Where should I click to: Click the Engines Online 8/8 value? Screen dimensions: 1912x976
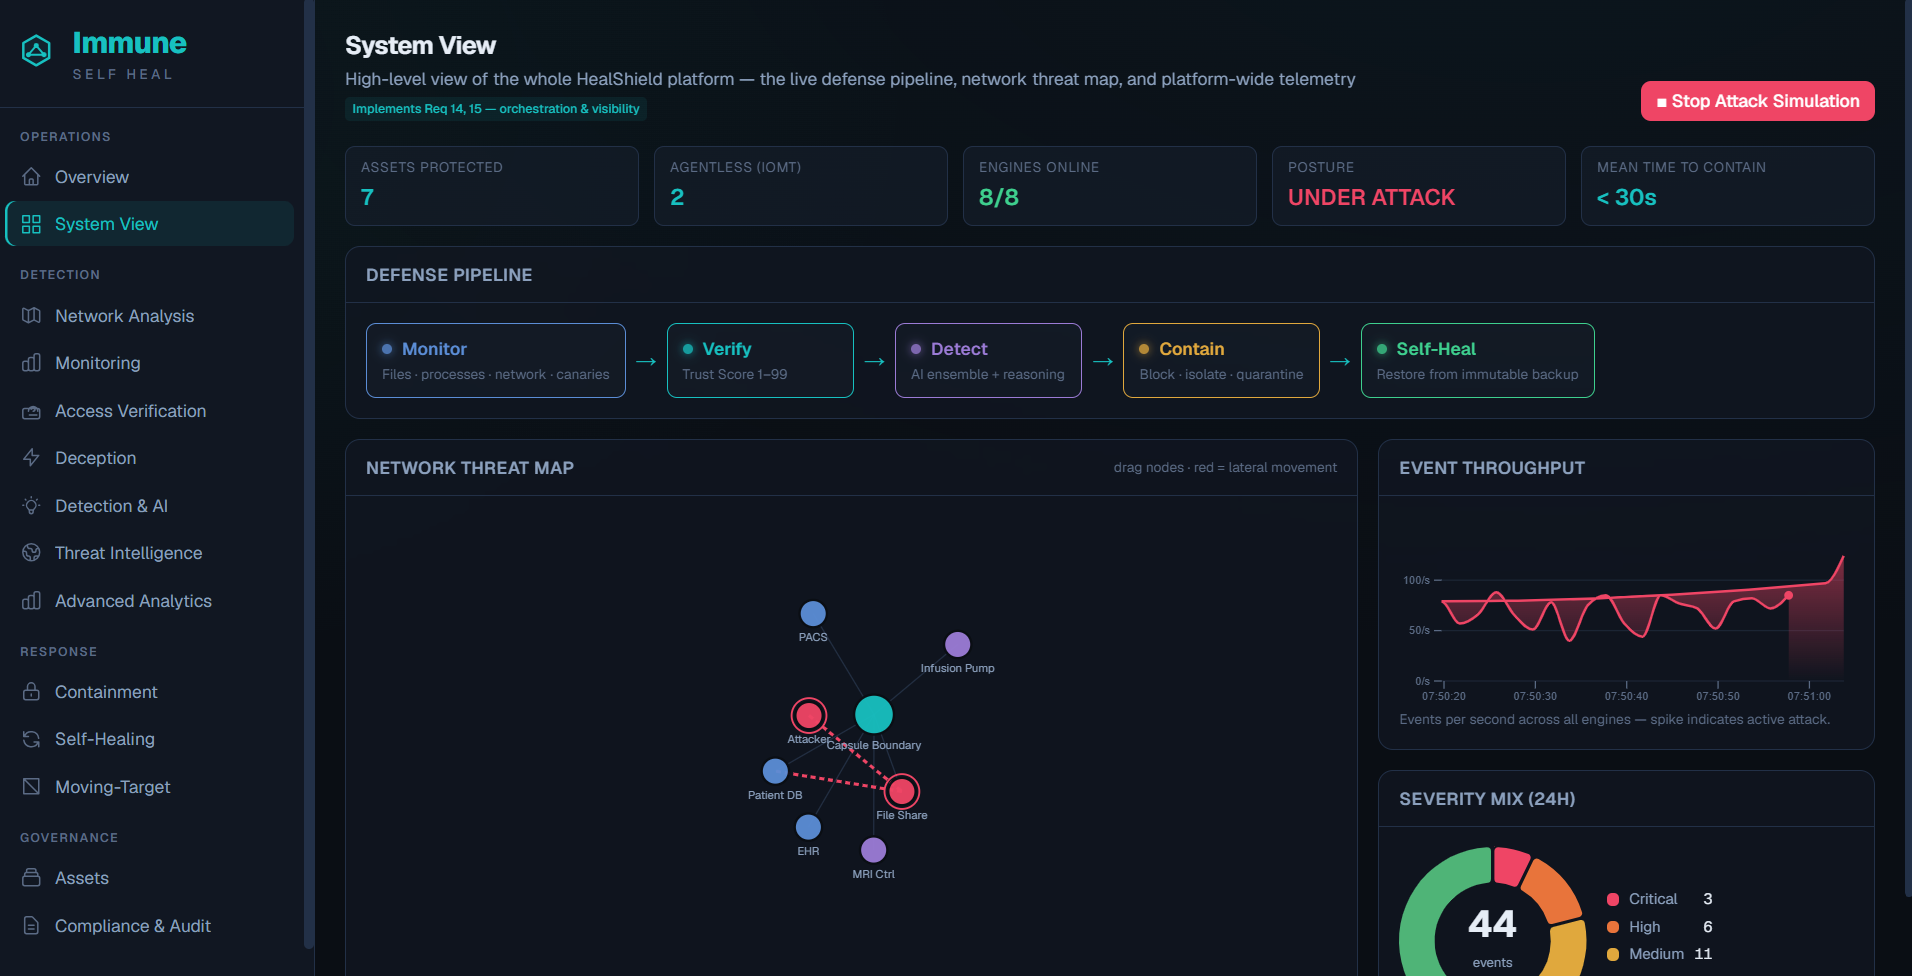tap(999, 197)
